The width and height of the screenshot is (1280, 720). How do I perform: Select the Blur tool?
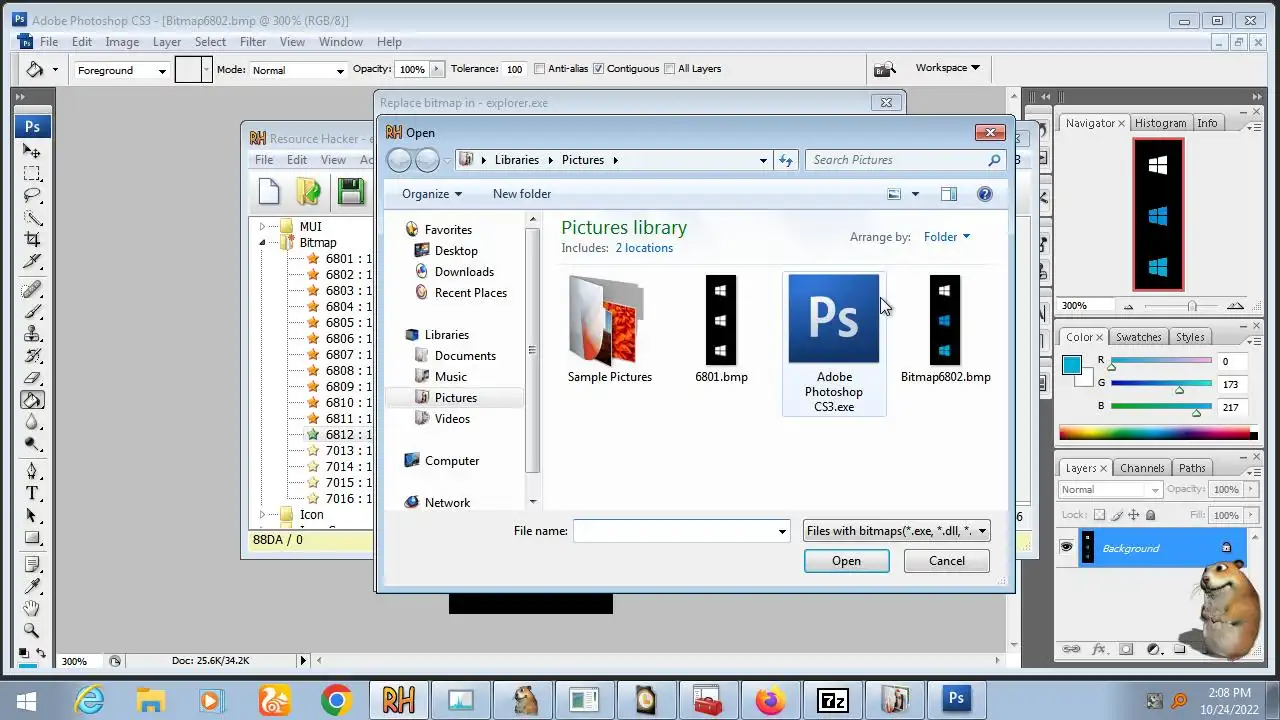click(x=32, y=422)
